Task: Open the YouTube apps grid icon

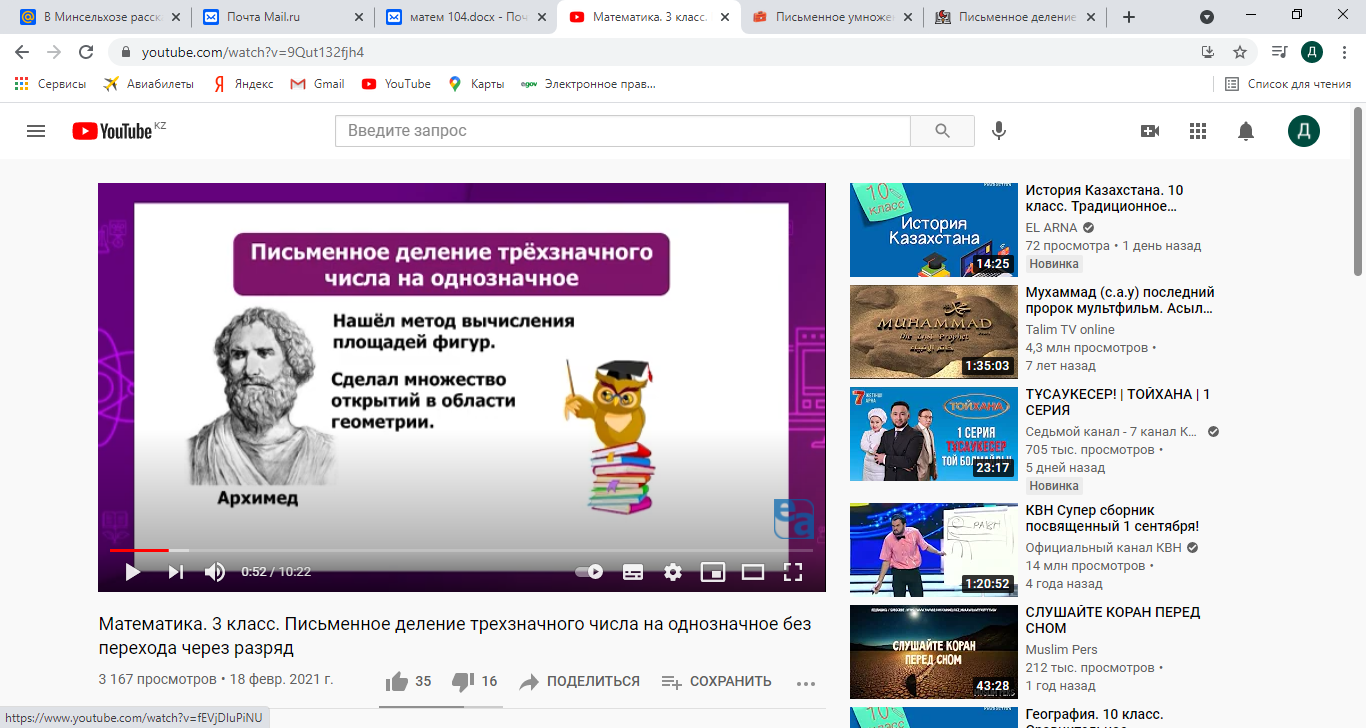Action: click(x=1198, y=131)
